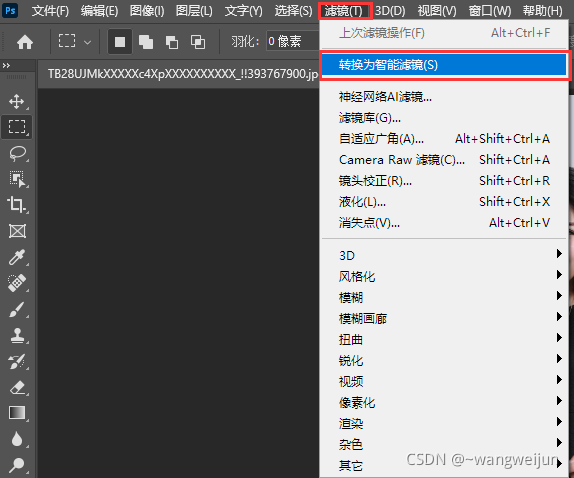Open the 文字(Y) menu

tap(243, 11)
